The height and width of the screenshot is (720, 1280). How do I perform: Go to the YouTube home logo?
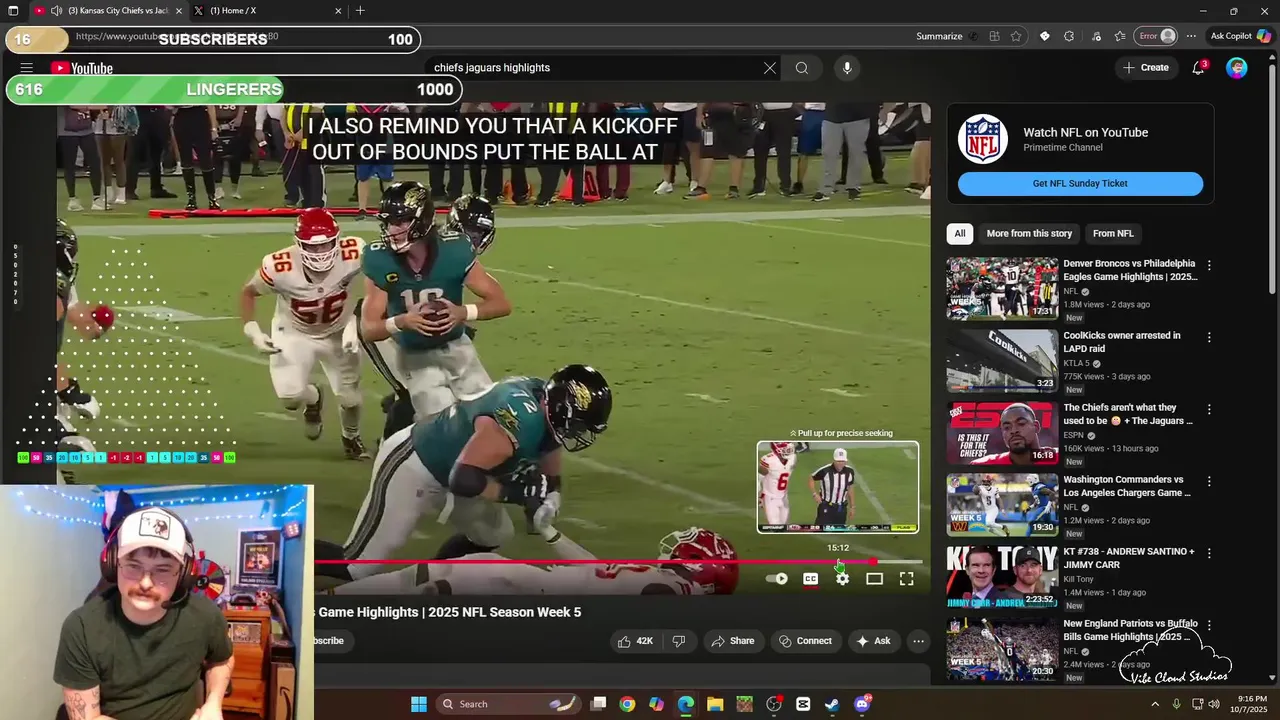(82, 68)
